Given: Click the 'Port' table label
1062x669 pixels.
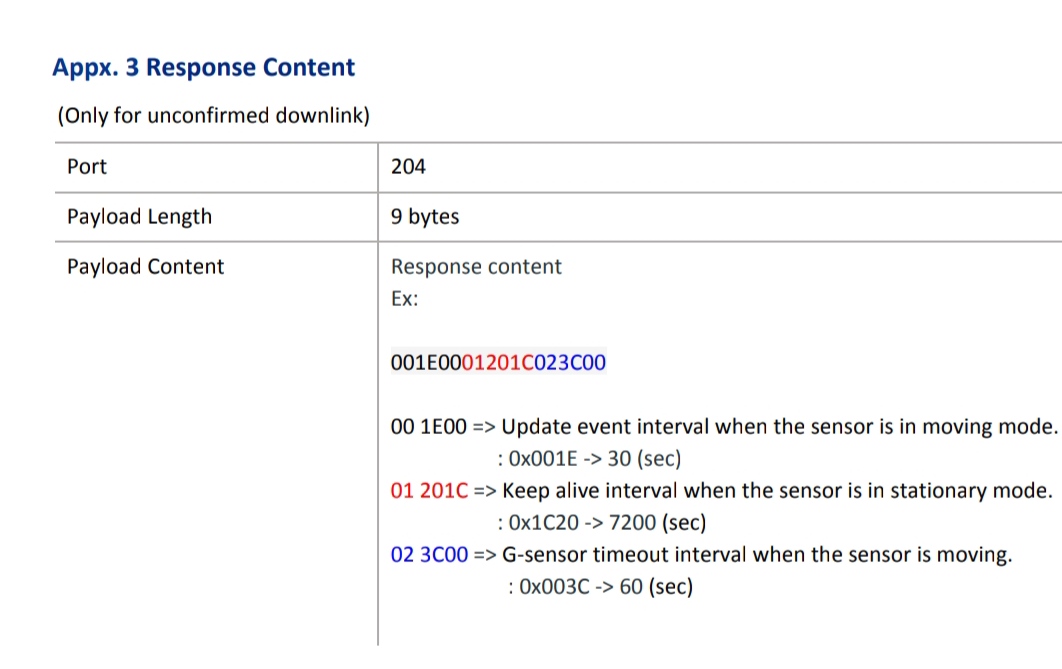Looking at the screenshot, I should click(x=87, y=166).
